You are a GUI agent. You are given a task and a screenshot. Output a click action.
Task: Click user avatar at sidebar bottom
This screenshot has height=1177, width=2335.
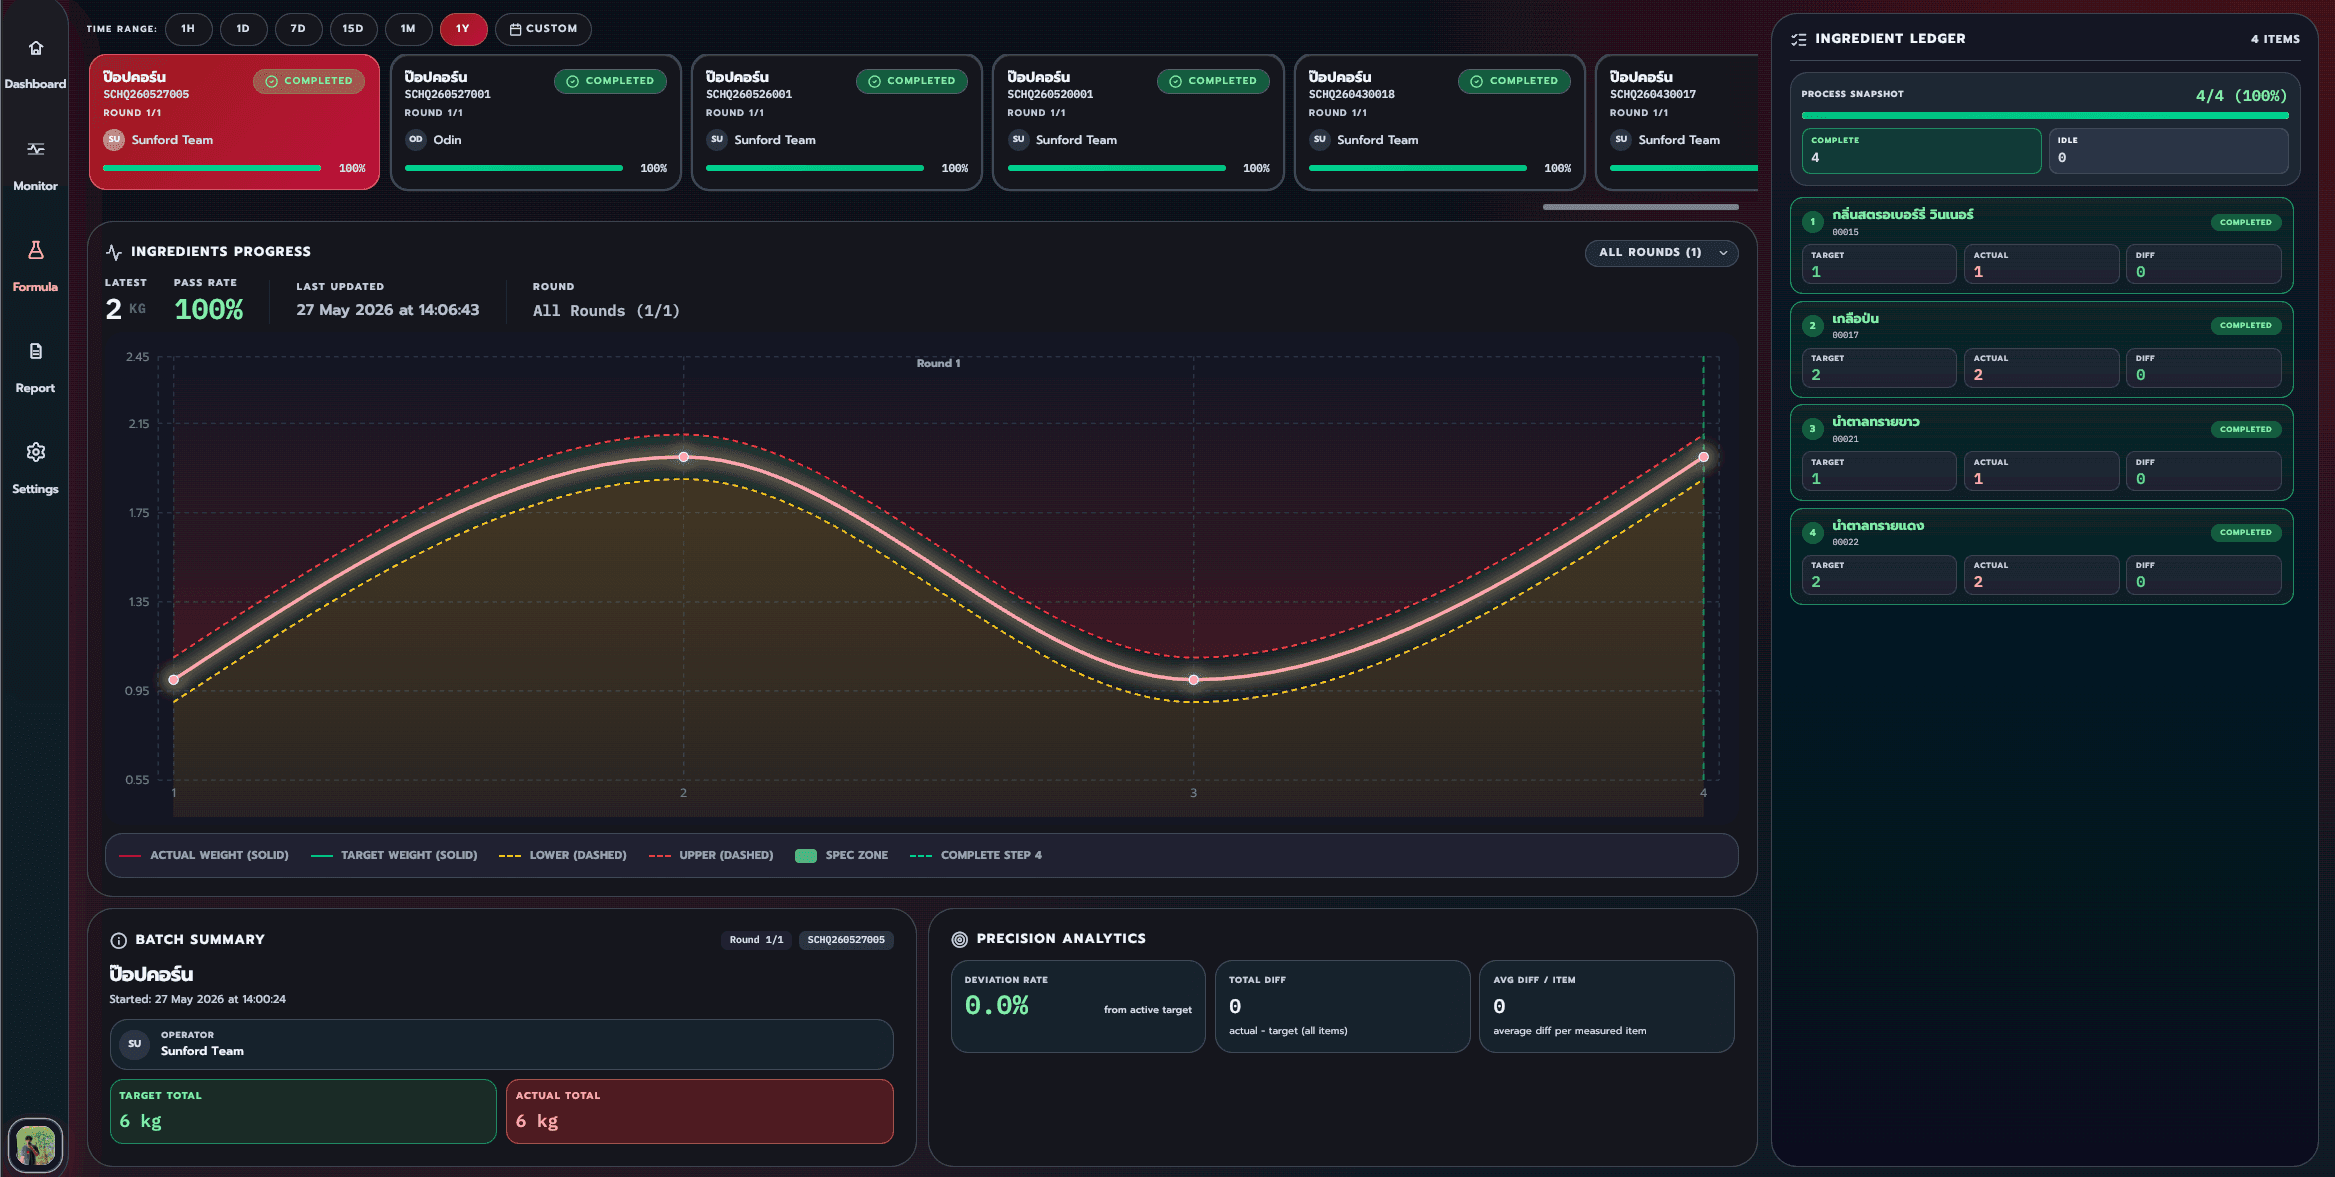point(36,1145)
